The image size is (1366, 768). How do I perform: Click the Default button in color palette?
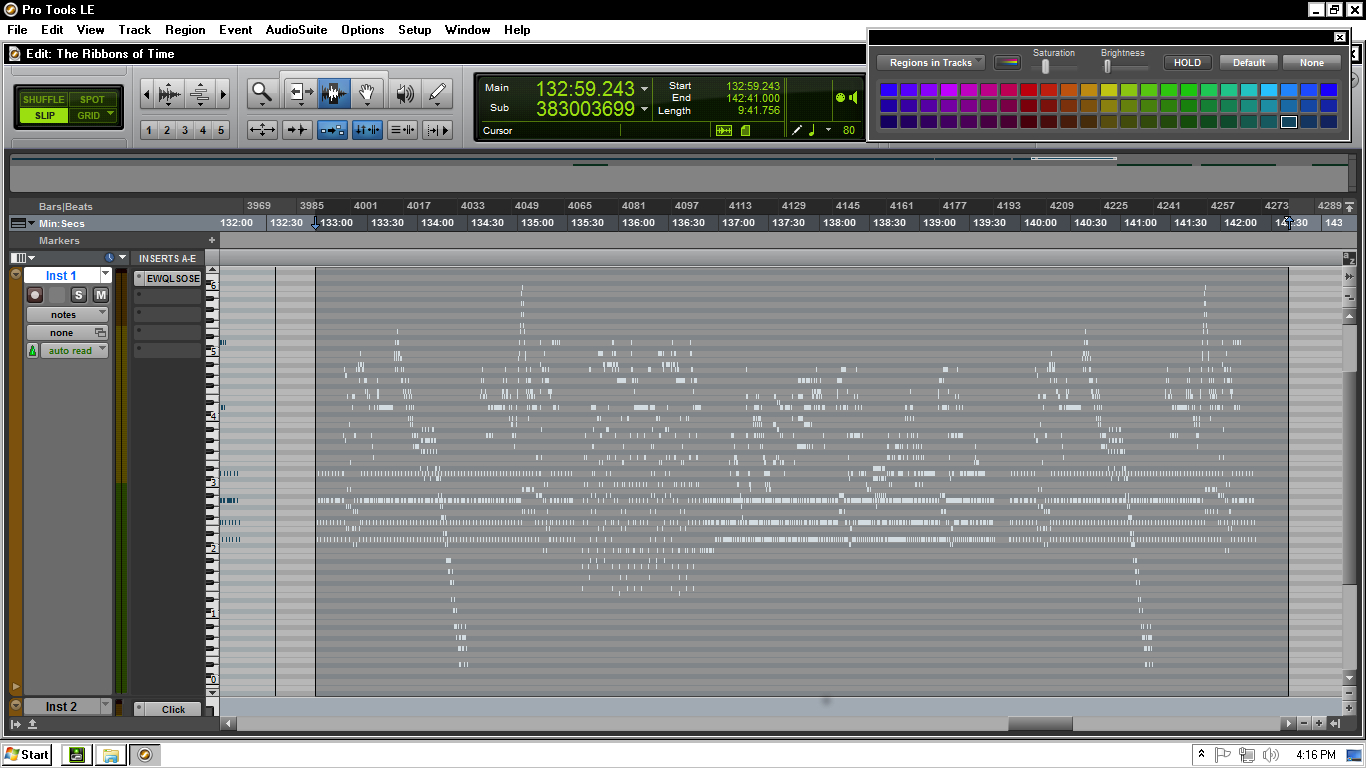[1248, 63]
